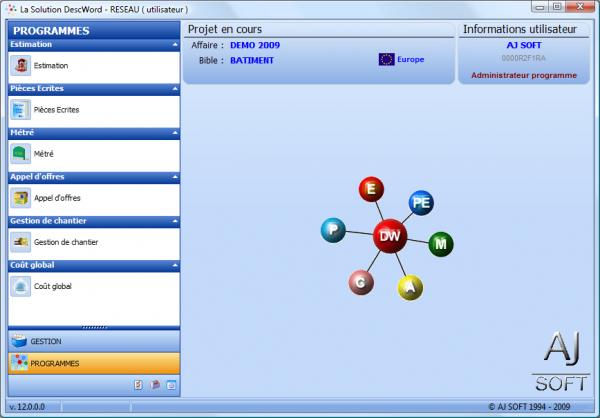Image resolution: width=600 pixels, height=418 pixels.
Task: Minimize the DescWord window
Action: click(540, 7)
